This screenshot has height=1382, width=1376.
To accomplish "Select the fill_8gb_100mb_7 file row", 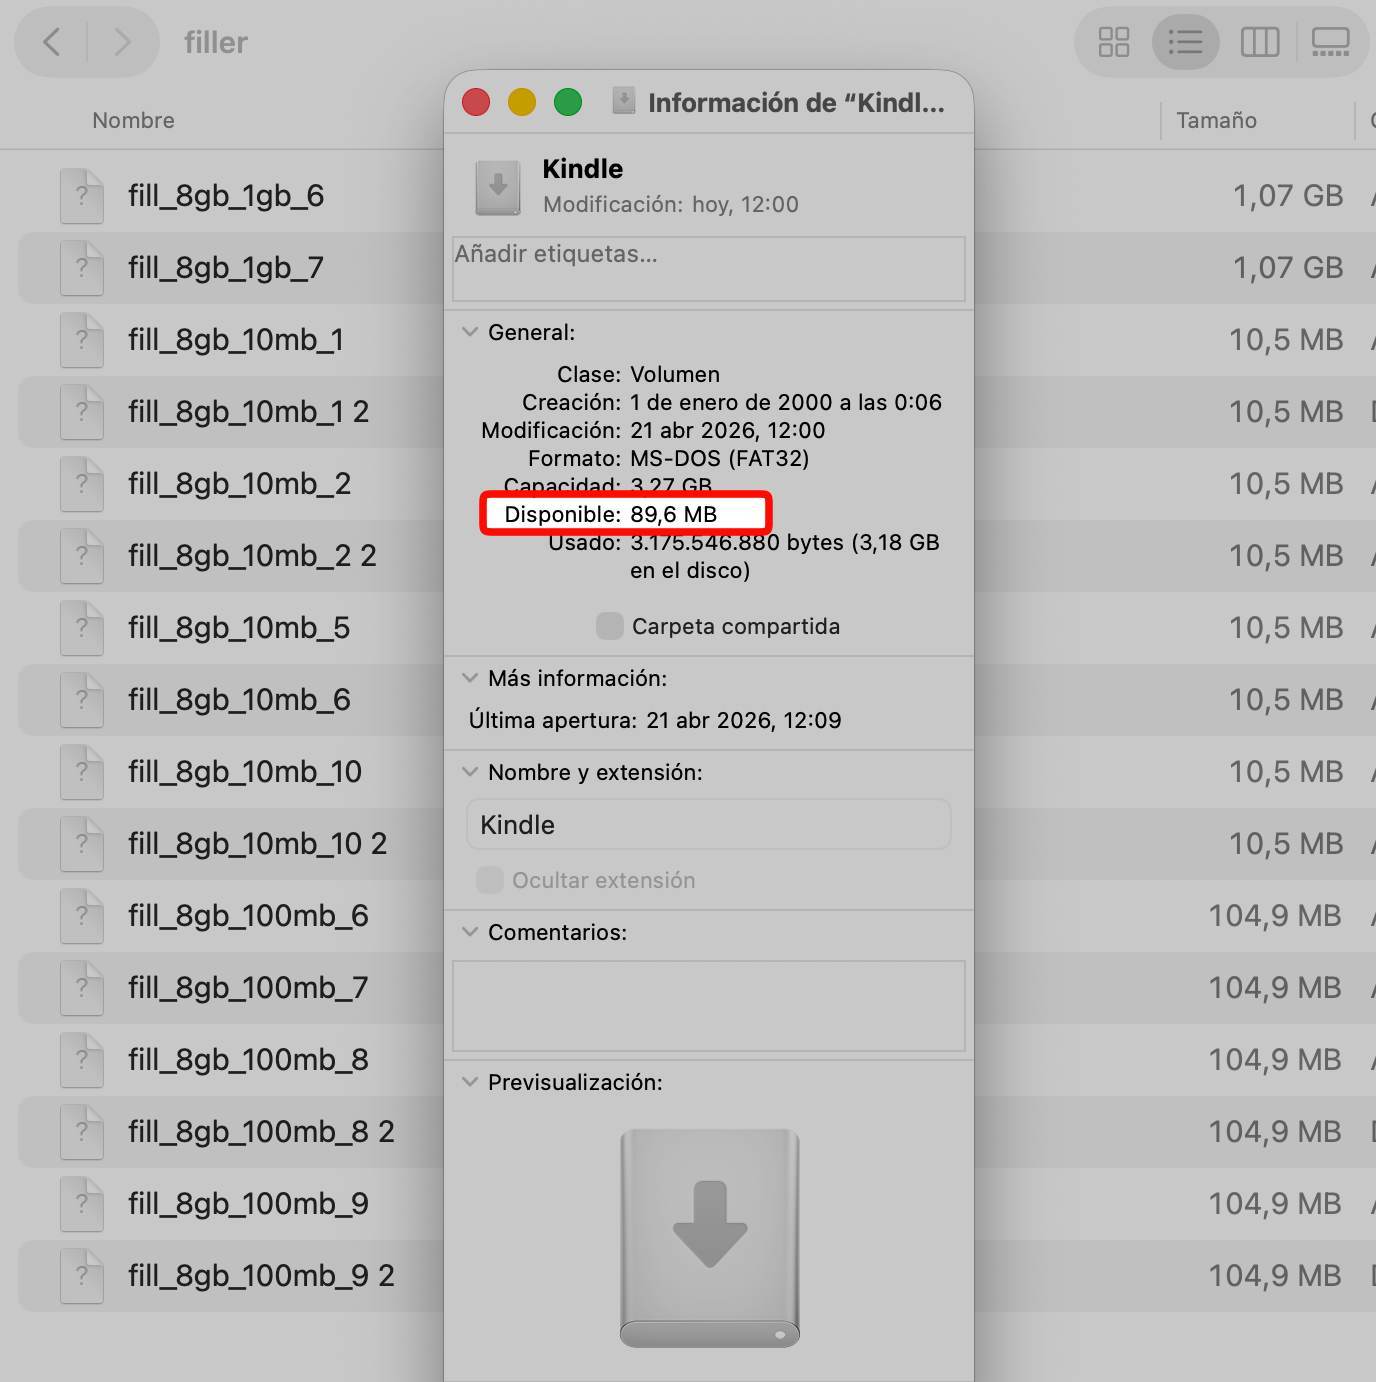I will pyautogui.click(x=248, y=988).
